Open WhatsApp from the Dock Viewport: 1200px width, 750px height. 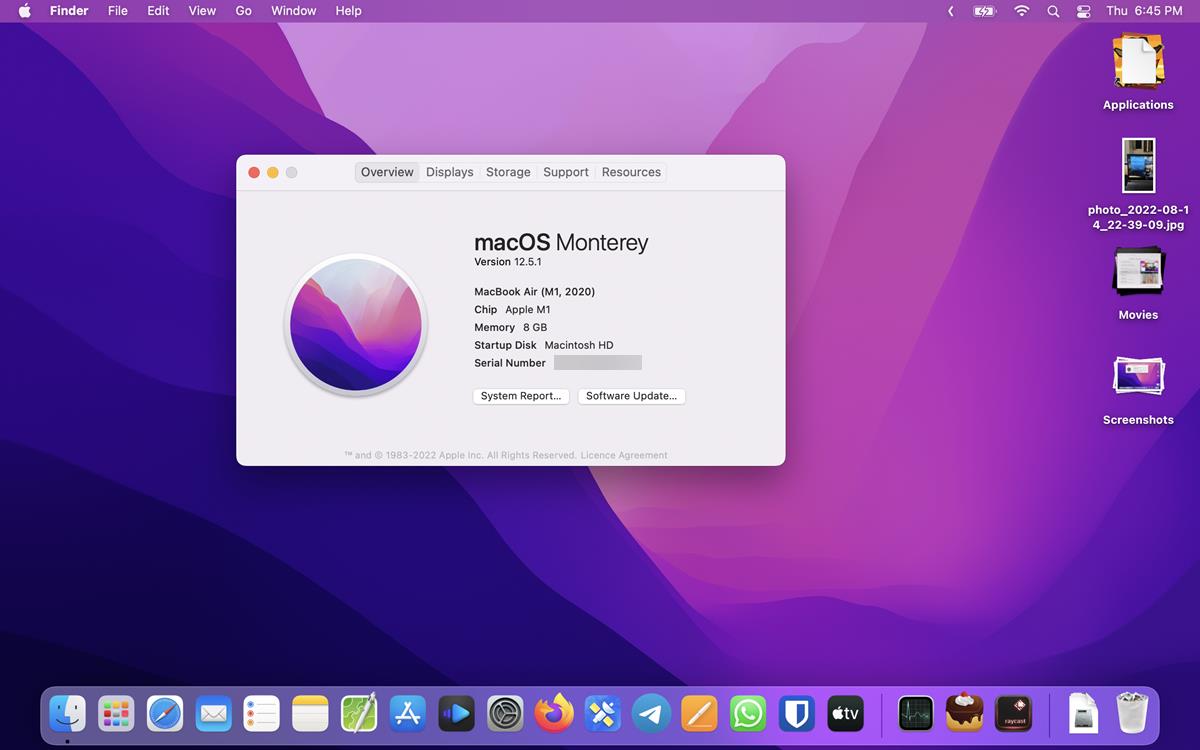(748, 713)
